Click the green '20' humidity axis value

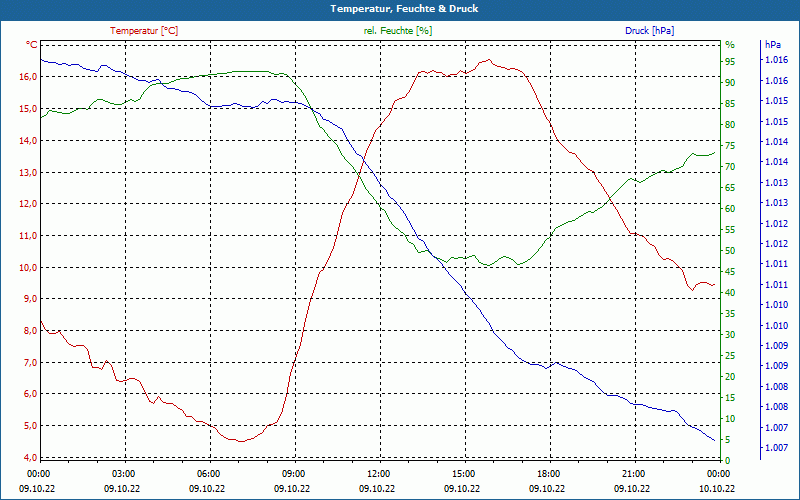point(730,377)
